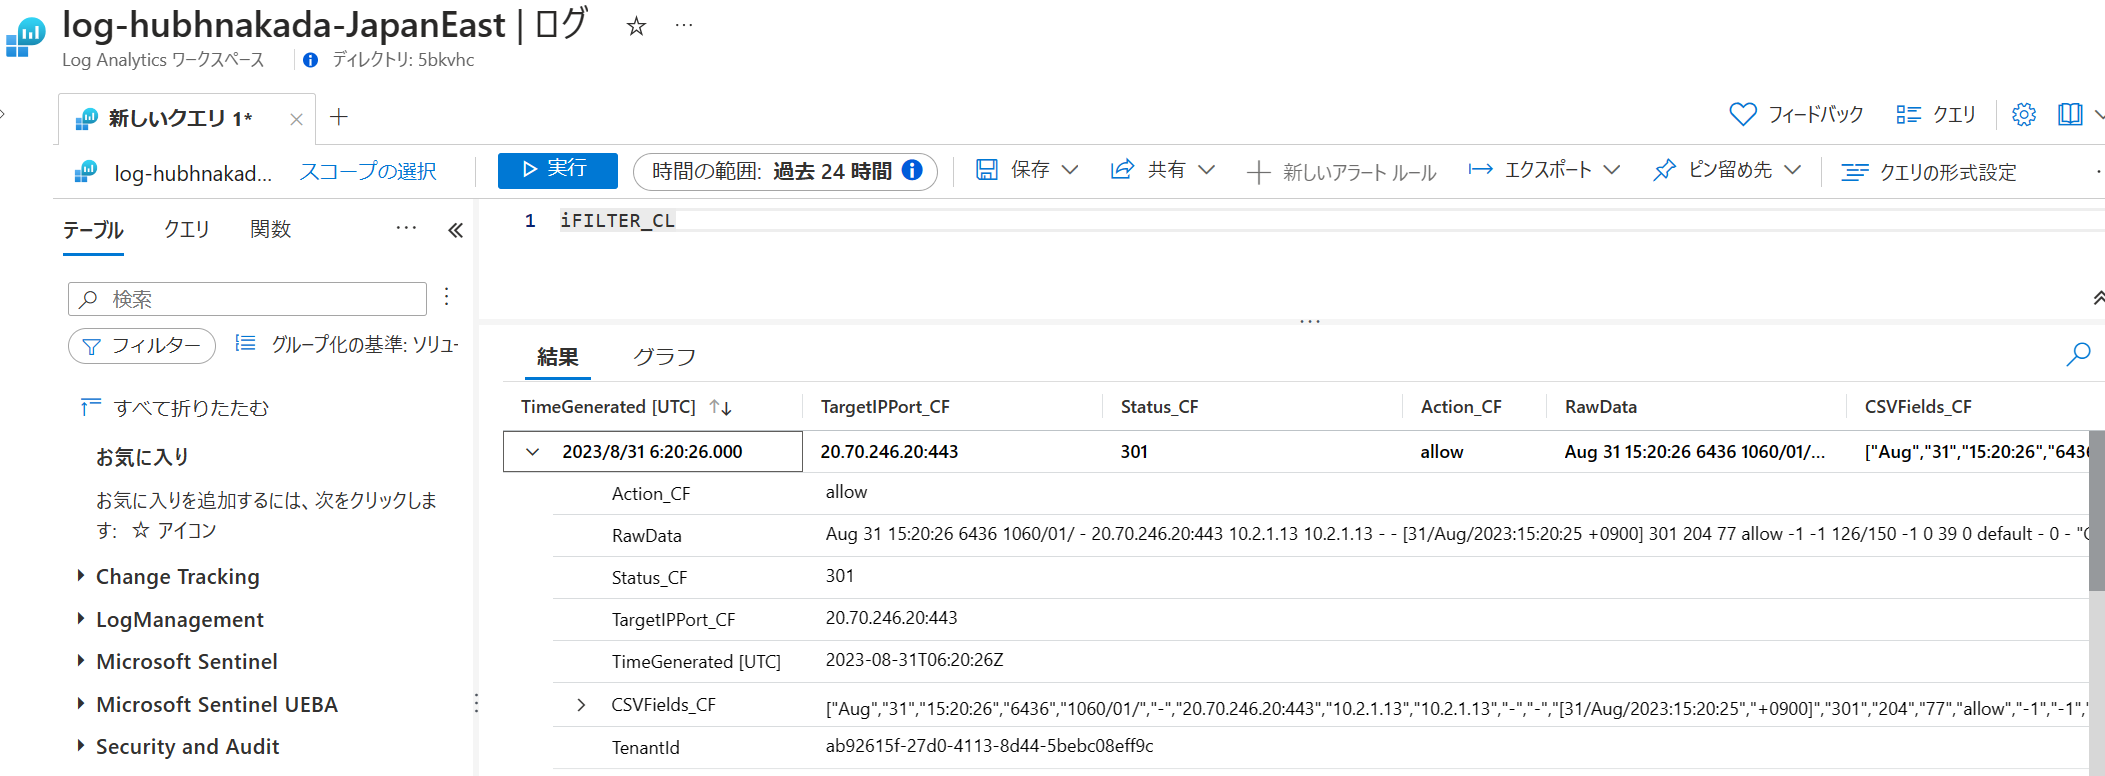Image resolution: width=2105 pixels, height=776 pixels.
Task: Click CSVFields_CF column header
Action: pyautogui.click(x=1918, y=407)
